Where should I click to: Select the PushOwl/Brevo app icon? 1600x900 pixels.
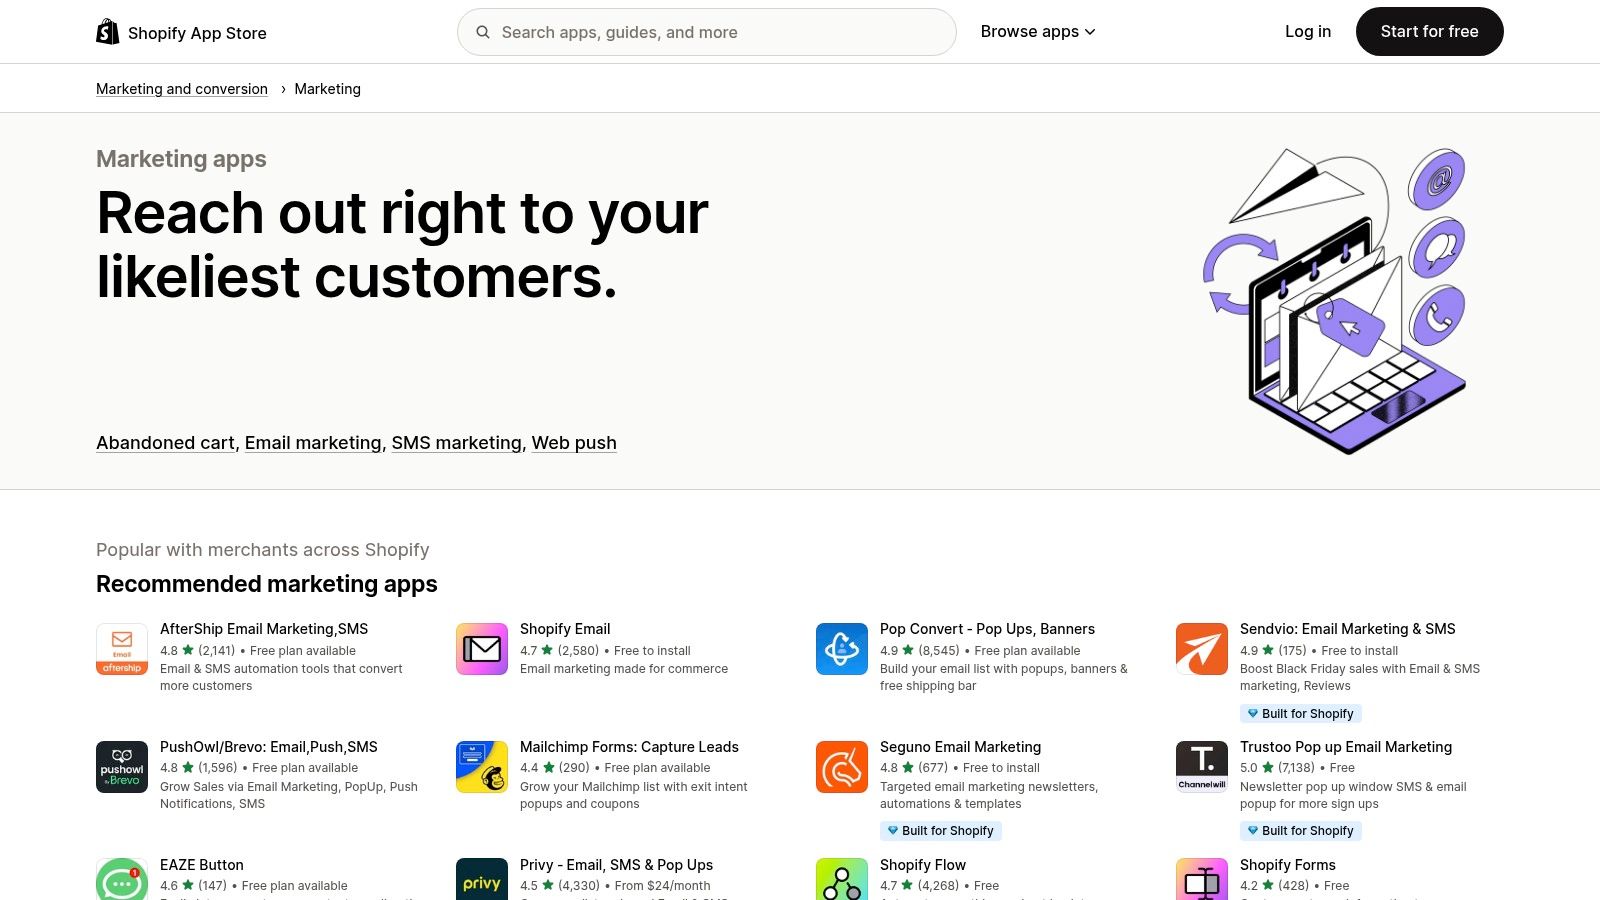[121, 767]
